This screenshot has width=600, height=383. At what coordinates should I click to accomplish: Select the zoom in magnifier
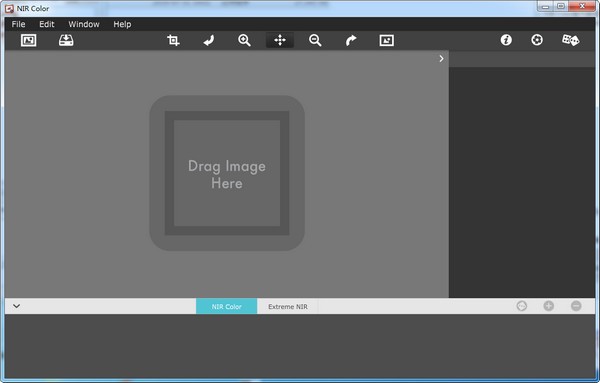point(244,40)
